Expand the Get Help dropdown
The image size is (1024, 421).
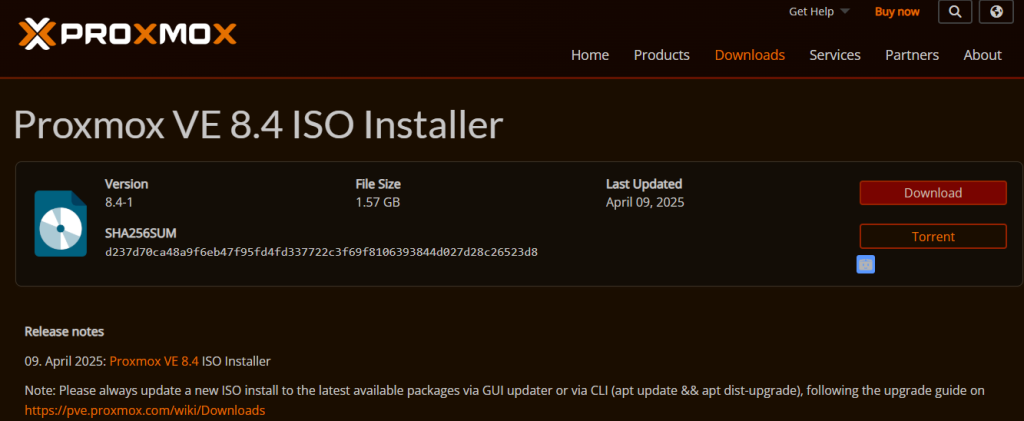(818, 12)
